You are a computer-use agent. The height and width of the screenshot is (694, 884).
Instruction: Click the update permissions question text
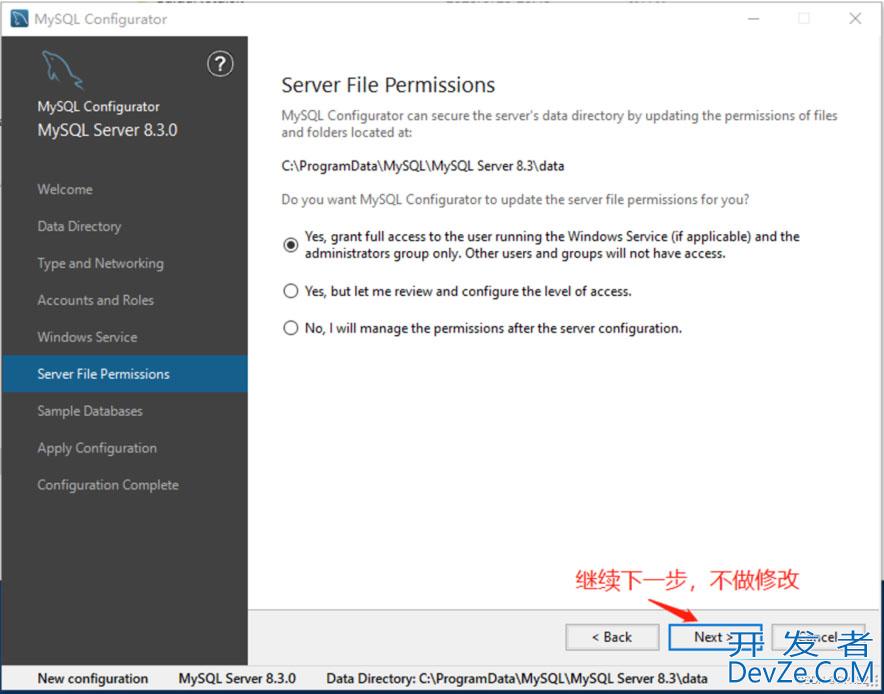[x=515, y=200]
